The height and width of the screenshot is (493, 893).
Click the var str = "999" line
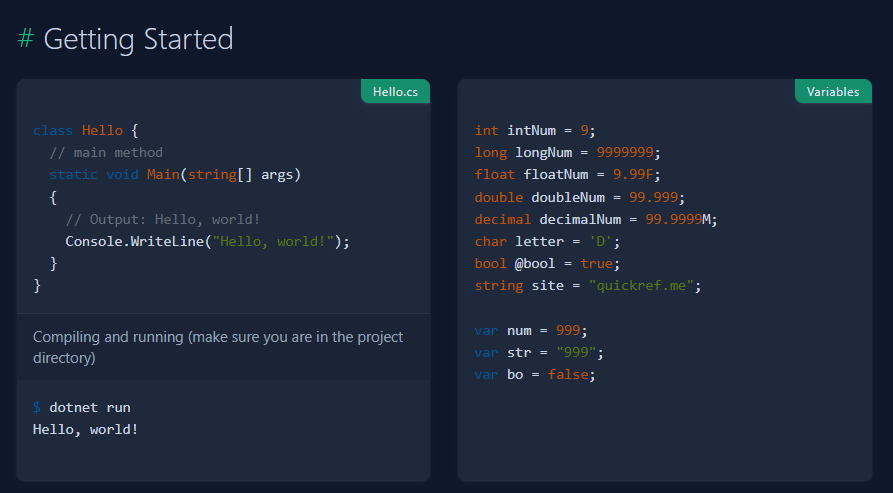click(x=539, y=352)
